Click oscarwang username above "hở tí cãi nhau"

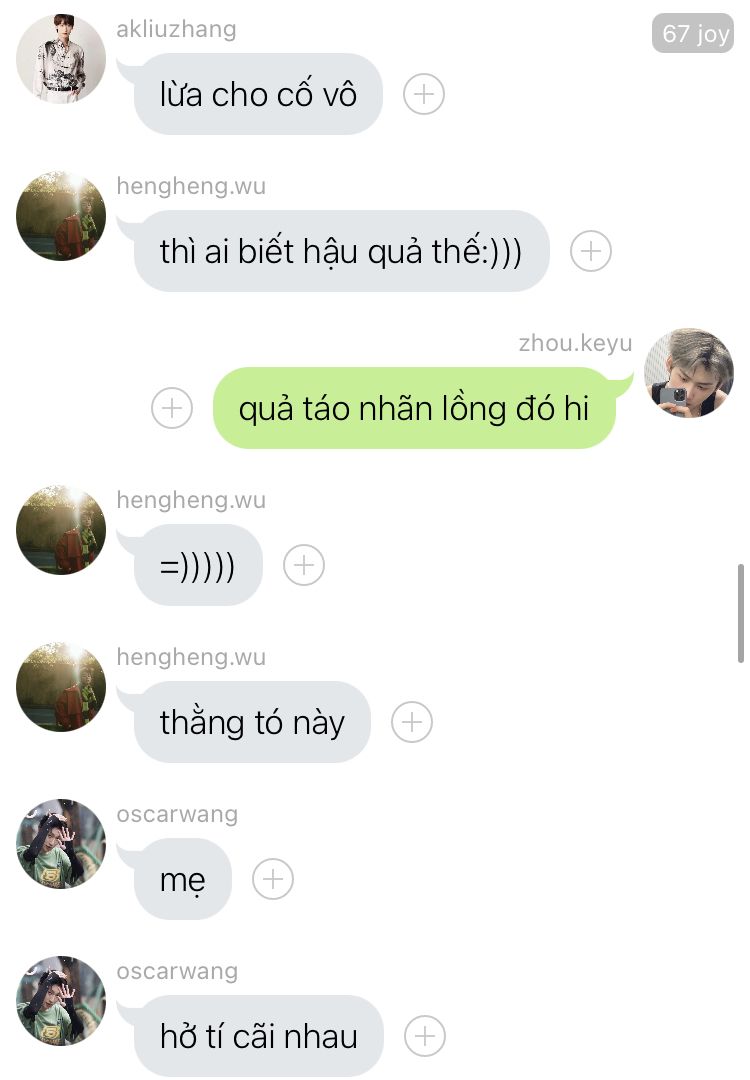[x=177, y=970]
